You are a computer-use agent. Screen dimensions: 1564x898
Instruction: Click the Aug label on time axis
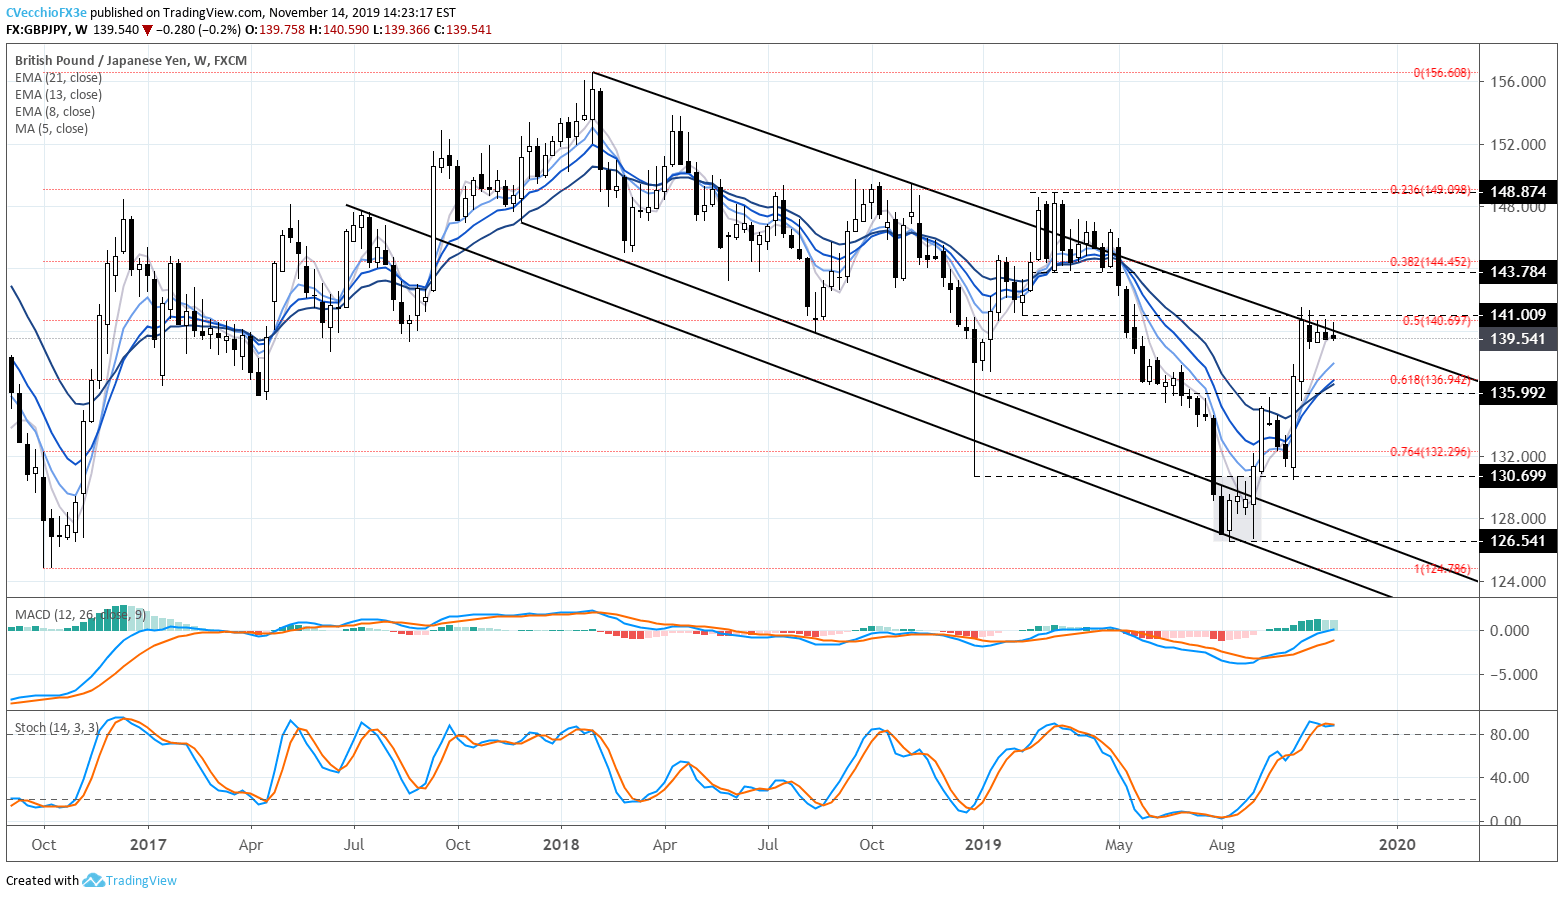(x=1221, y=845)
